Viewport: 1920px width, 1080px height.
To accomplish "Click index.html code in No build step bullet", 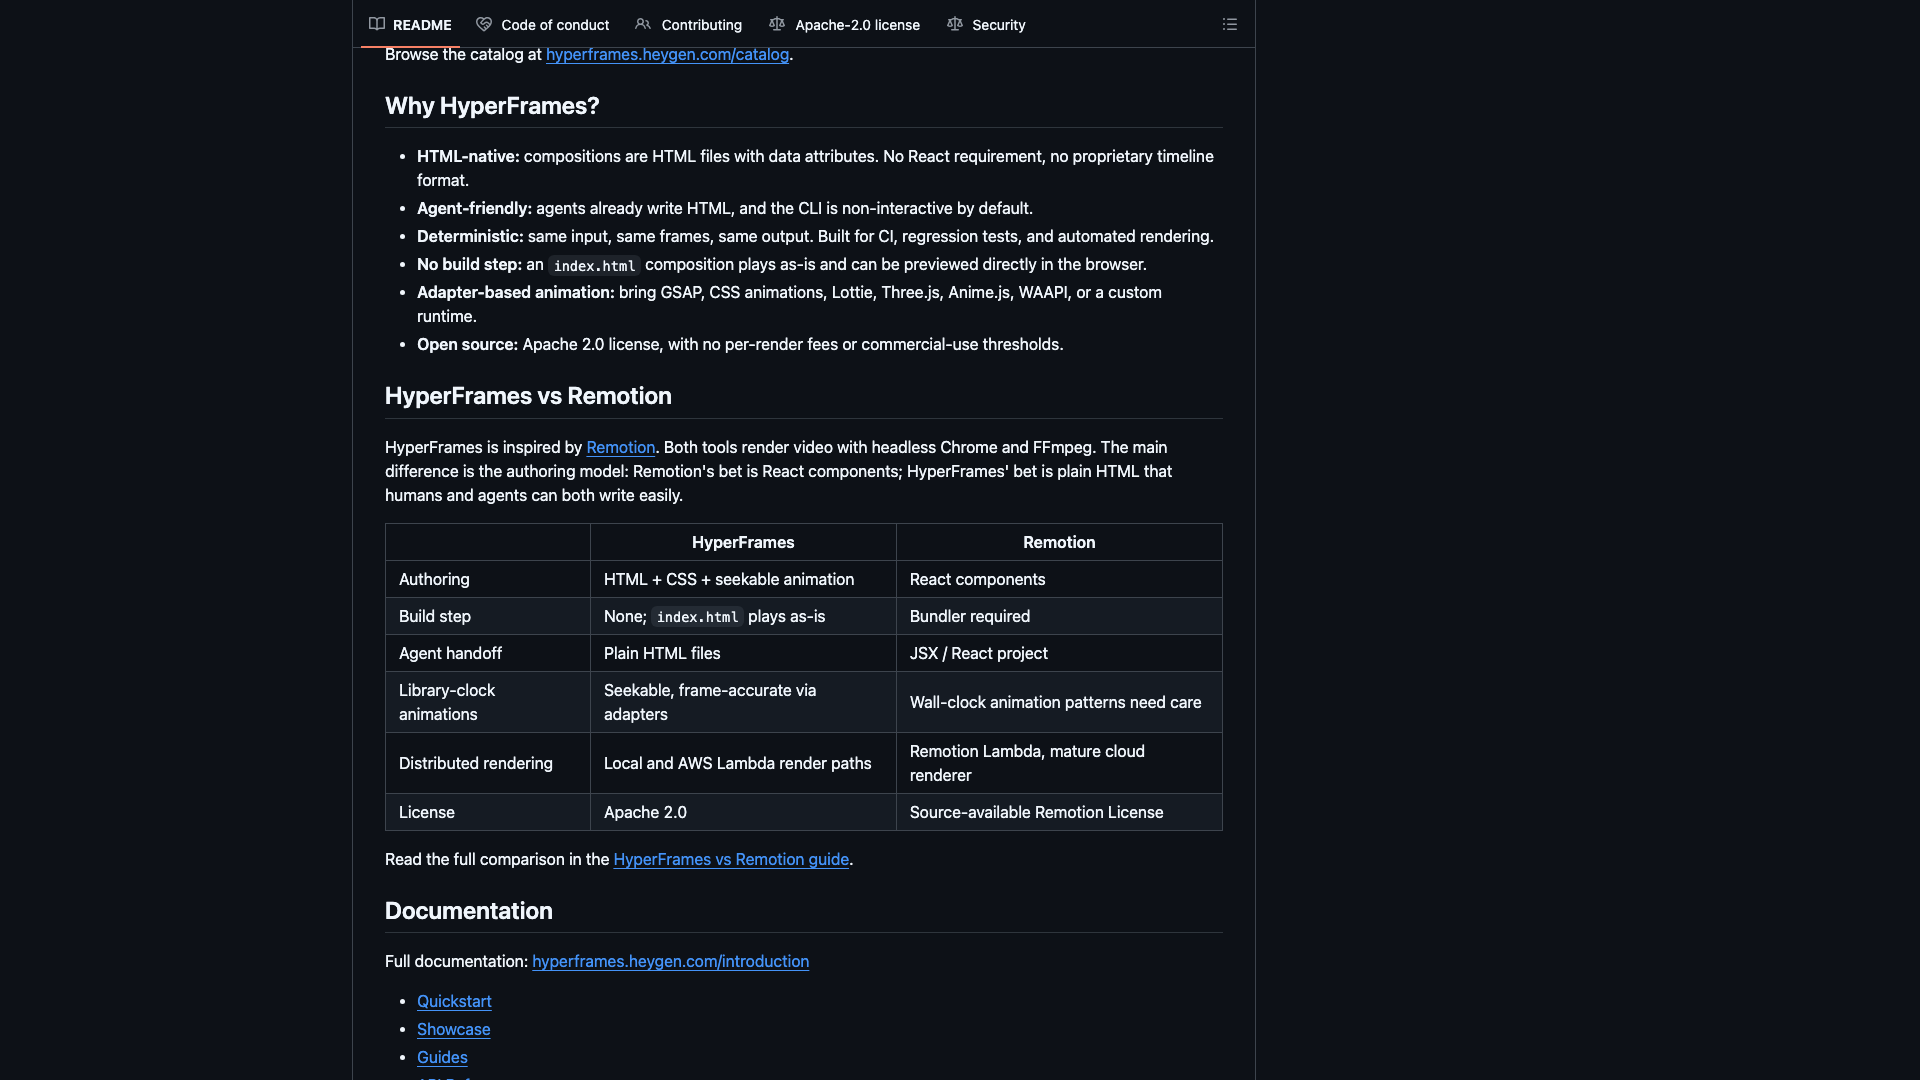I will tap(594, 265).
